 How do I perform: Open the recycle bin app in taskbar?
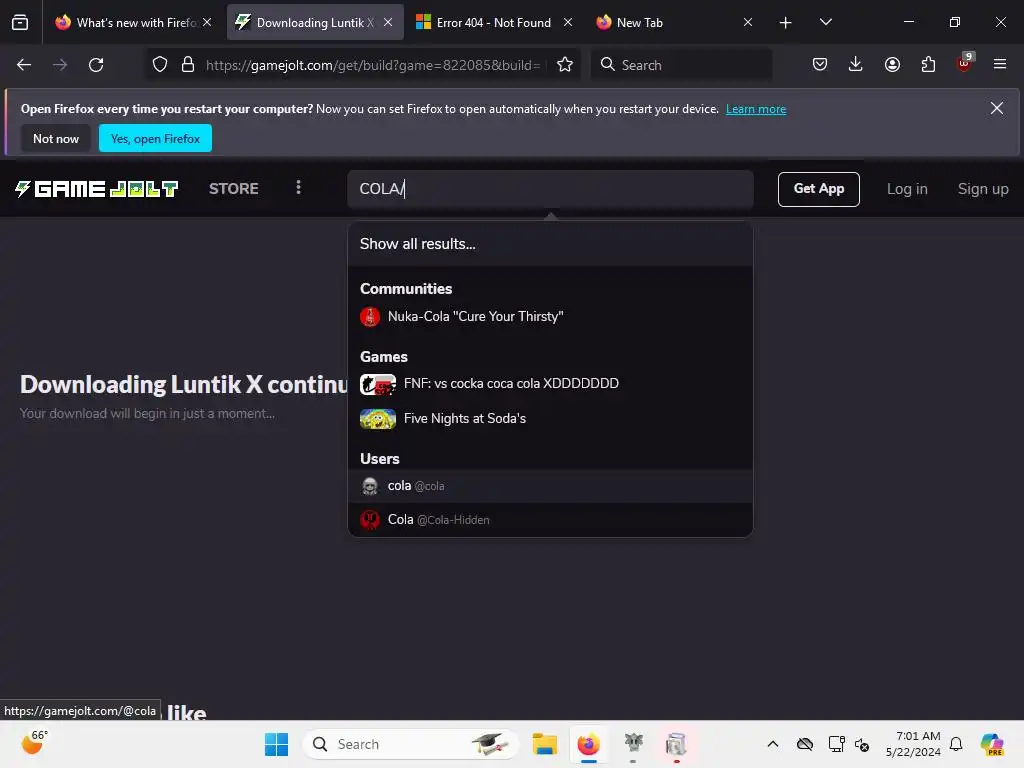pyautogui.click(x=677, y=744)
